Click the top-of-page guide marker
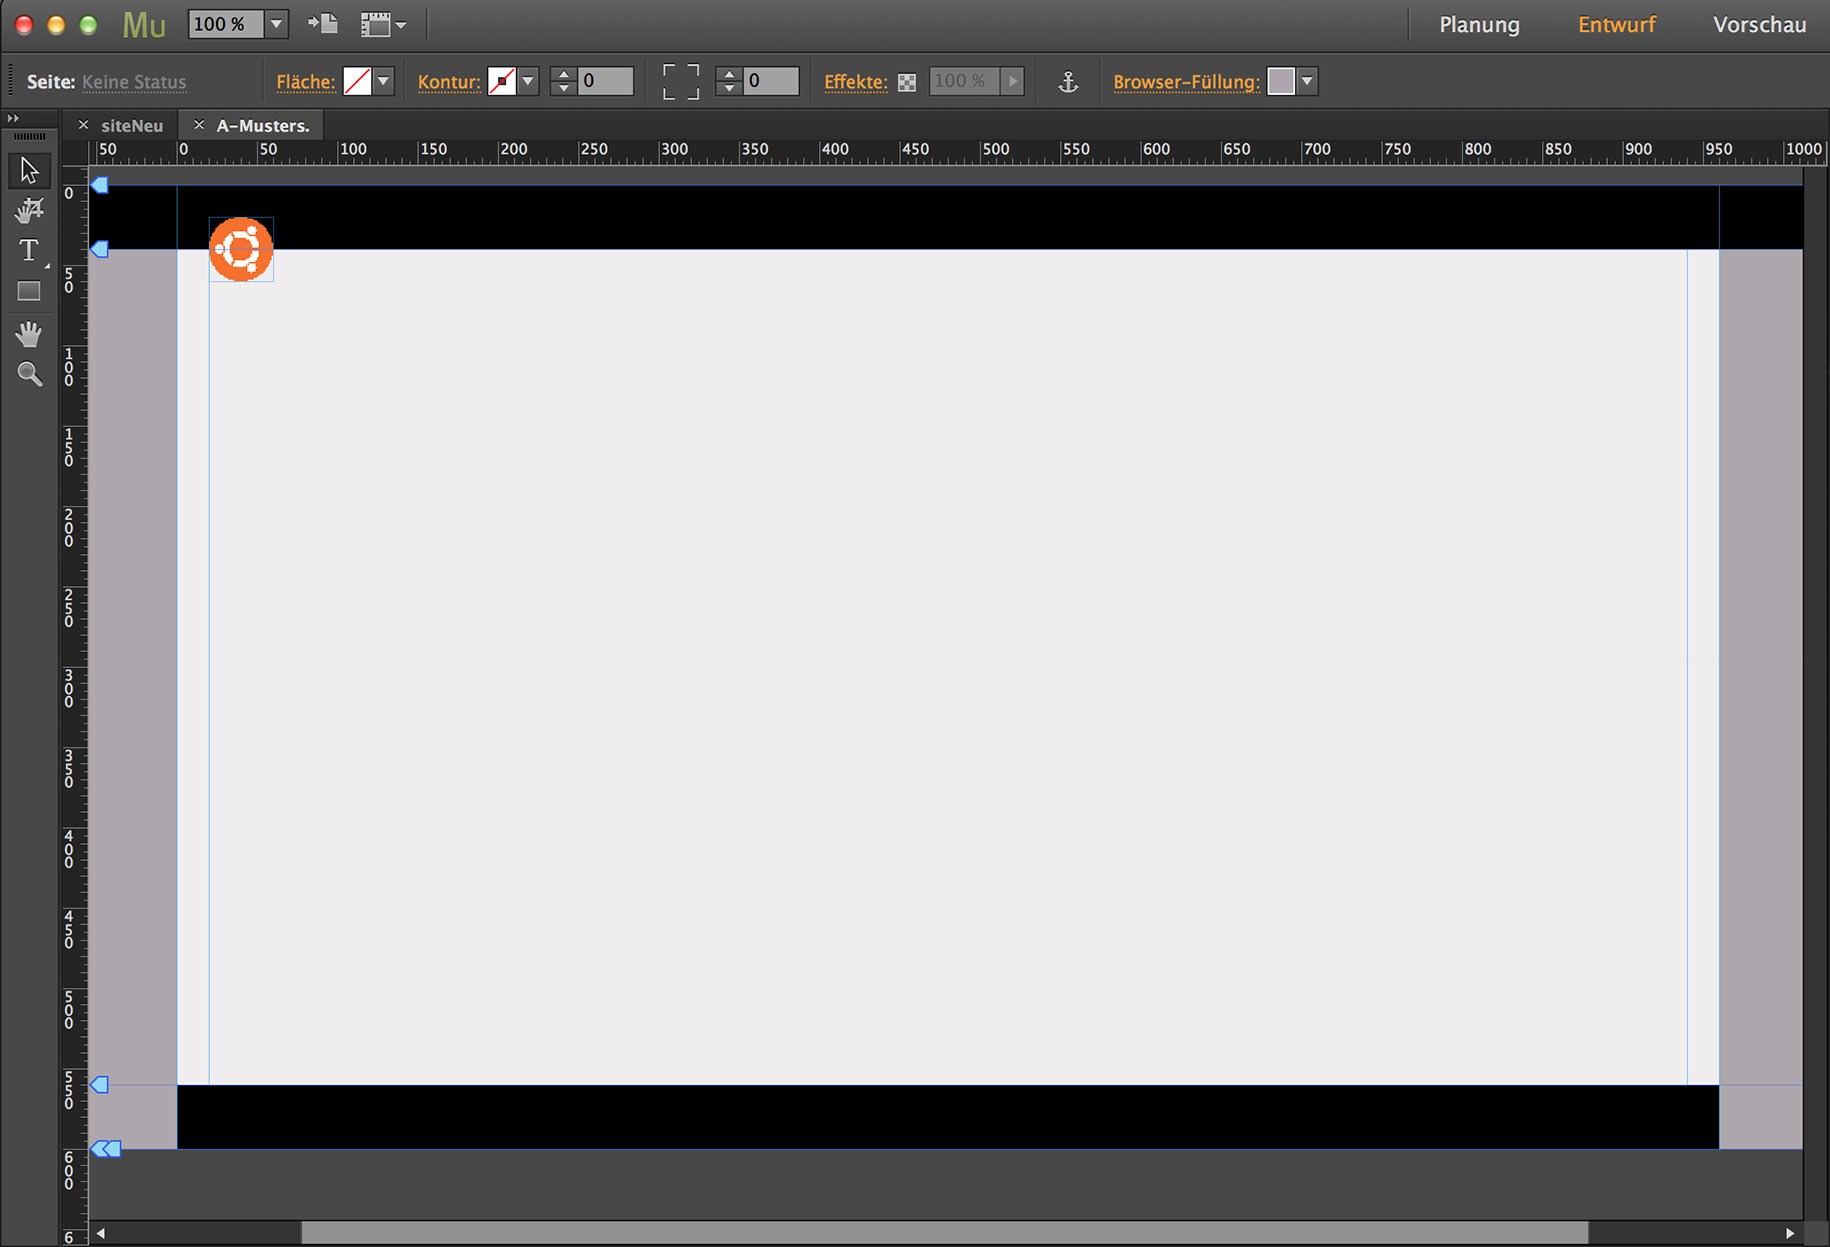Screen dimensions: 1830x1247 point(100,185)
